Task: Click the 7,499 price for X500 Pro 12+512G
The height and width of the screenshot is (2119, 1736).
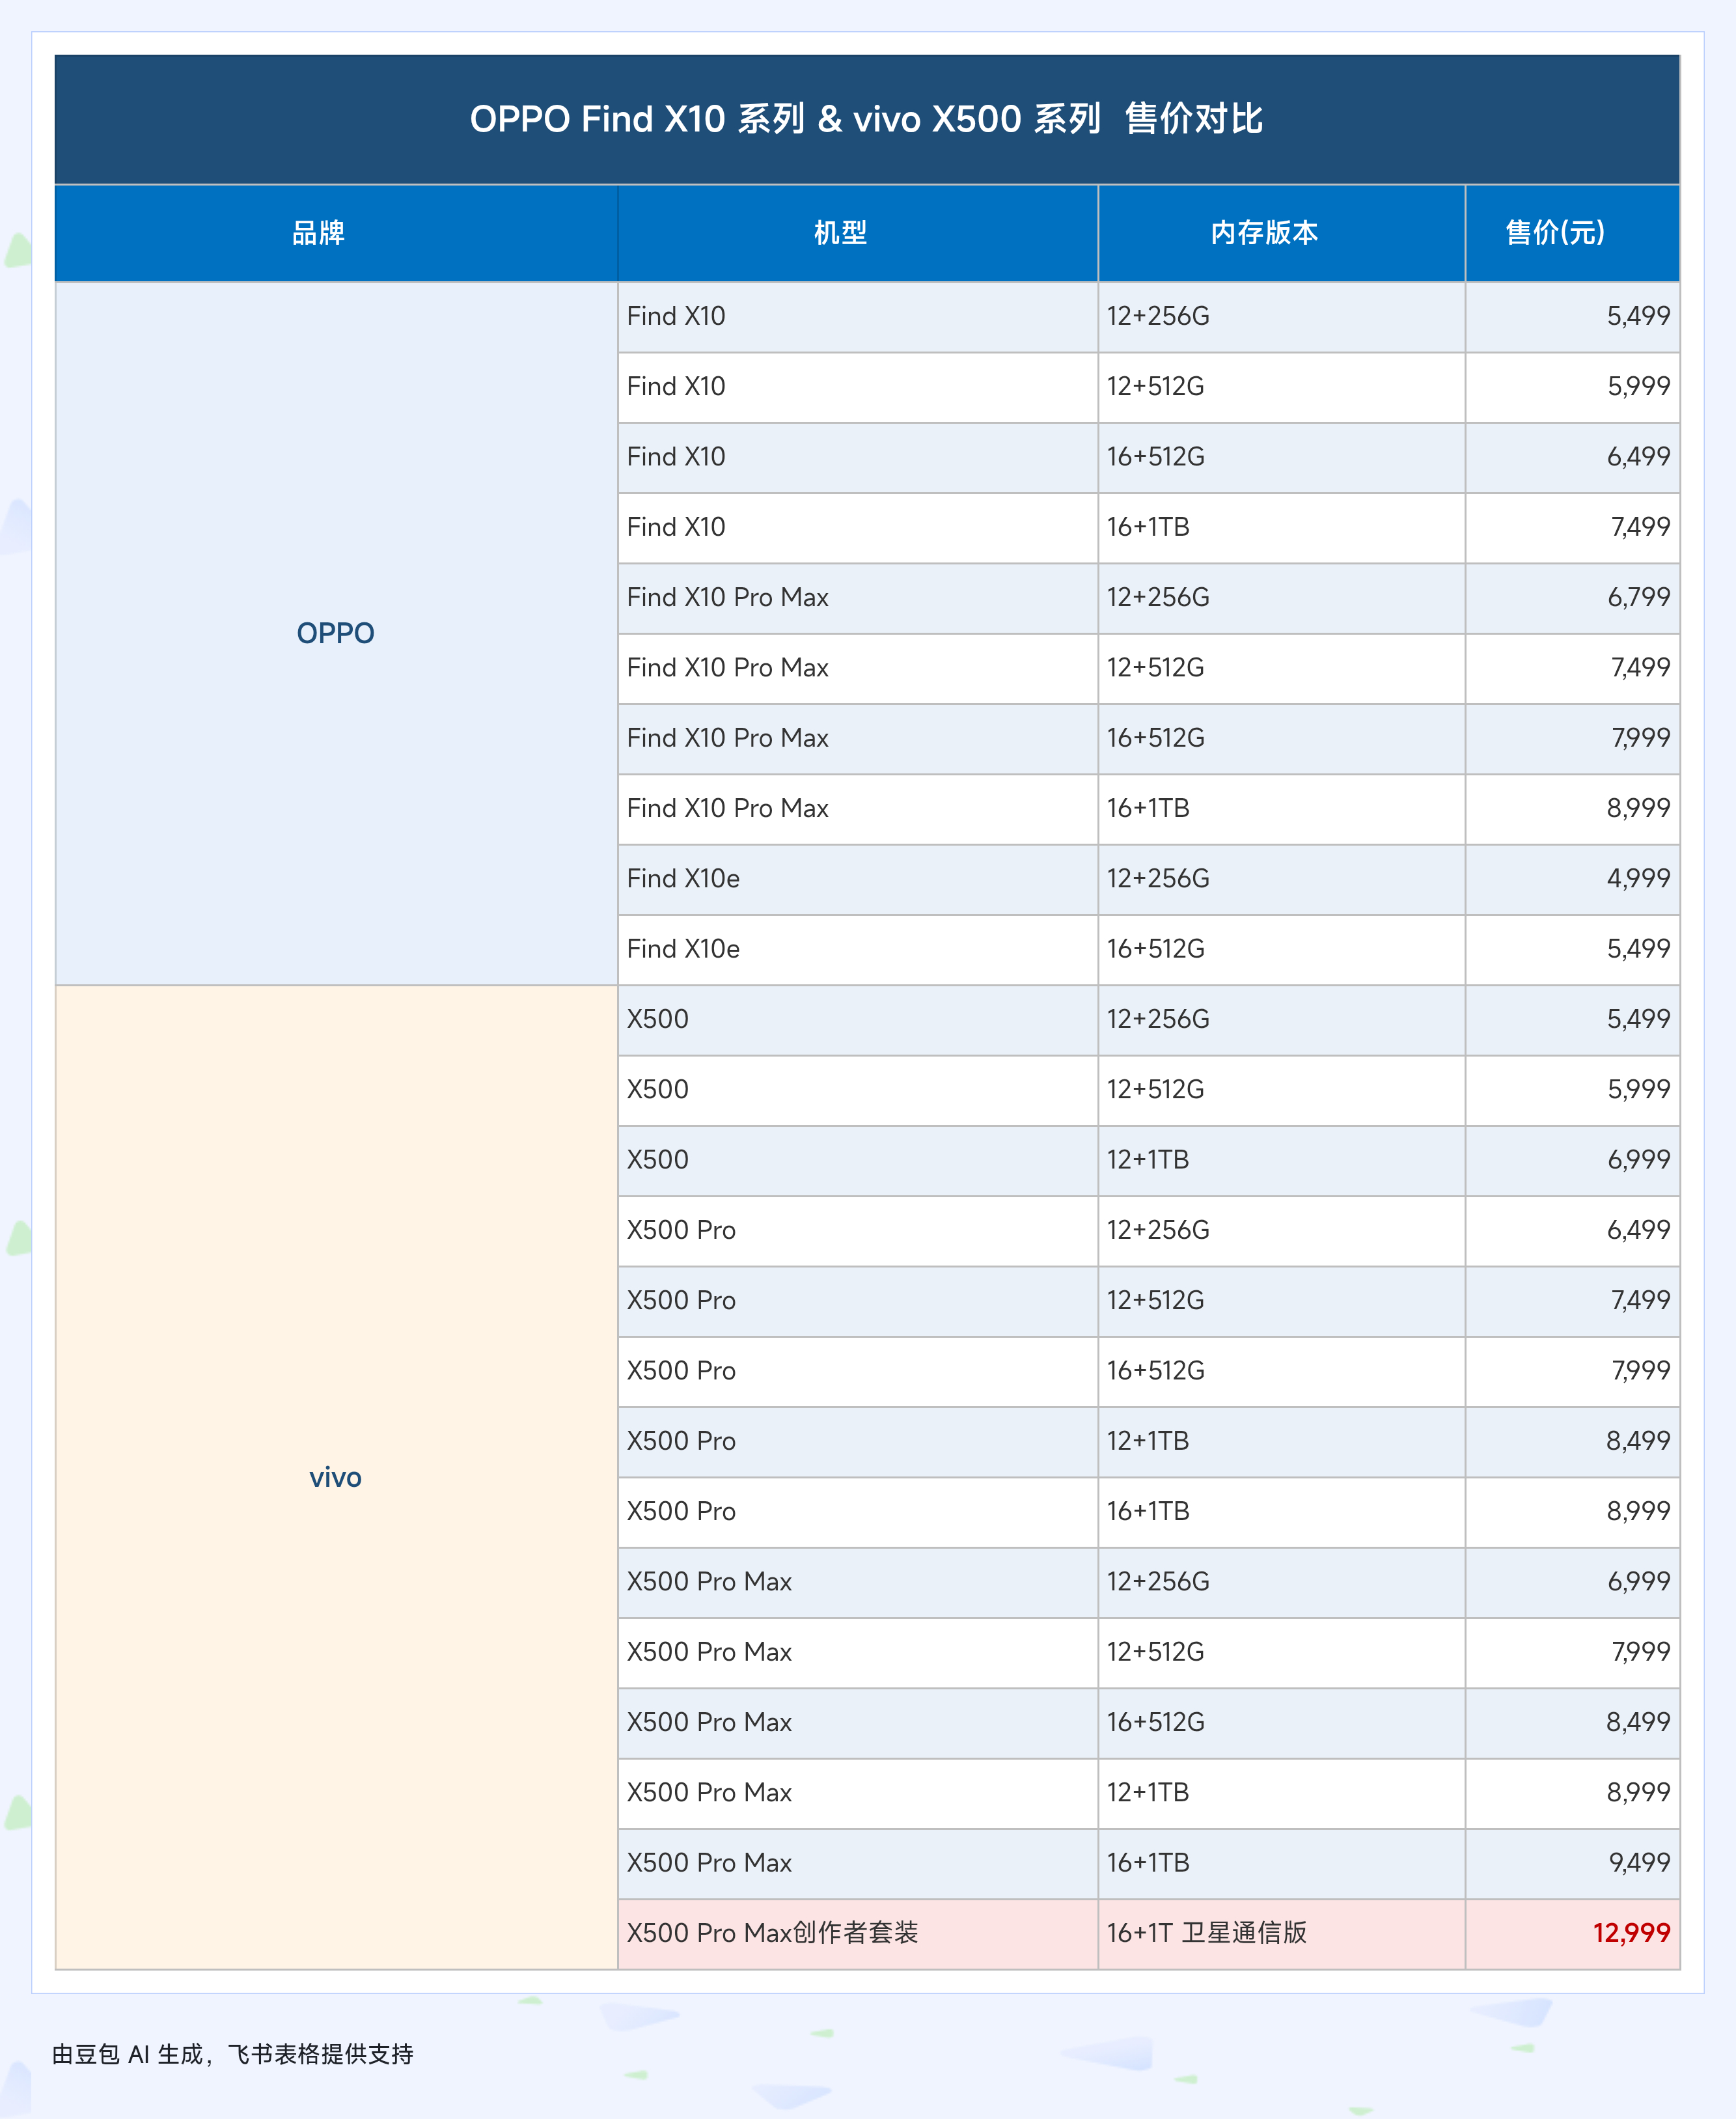Action: (x=1572, y=1301)
